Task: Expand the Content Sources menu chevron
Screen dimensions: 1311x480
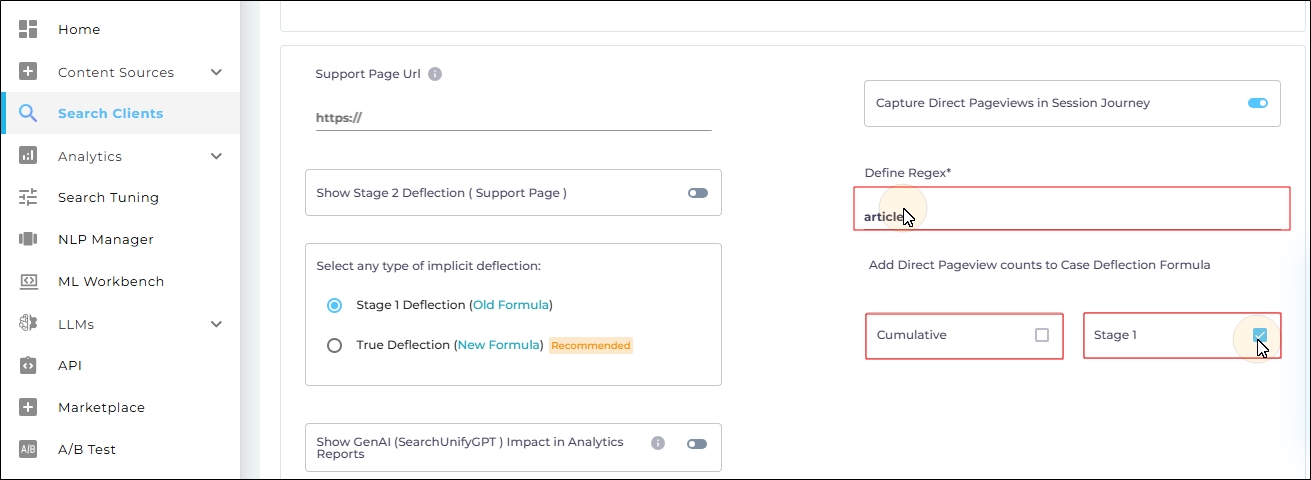Action: (x=216, y=72)
